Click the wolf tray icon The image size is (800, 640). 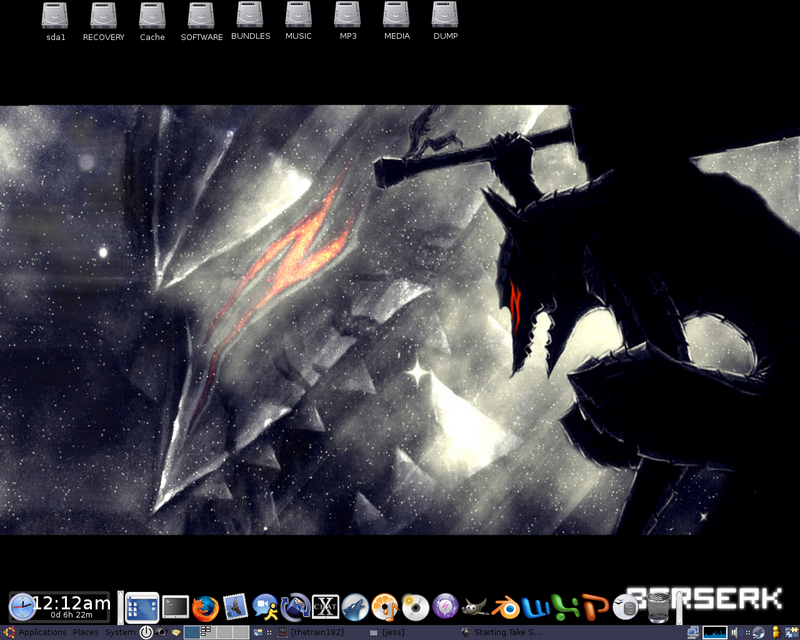758,633
